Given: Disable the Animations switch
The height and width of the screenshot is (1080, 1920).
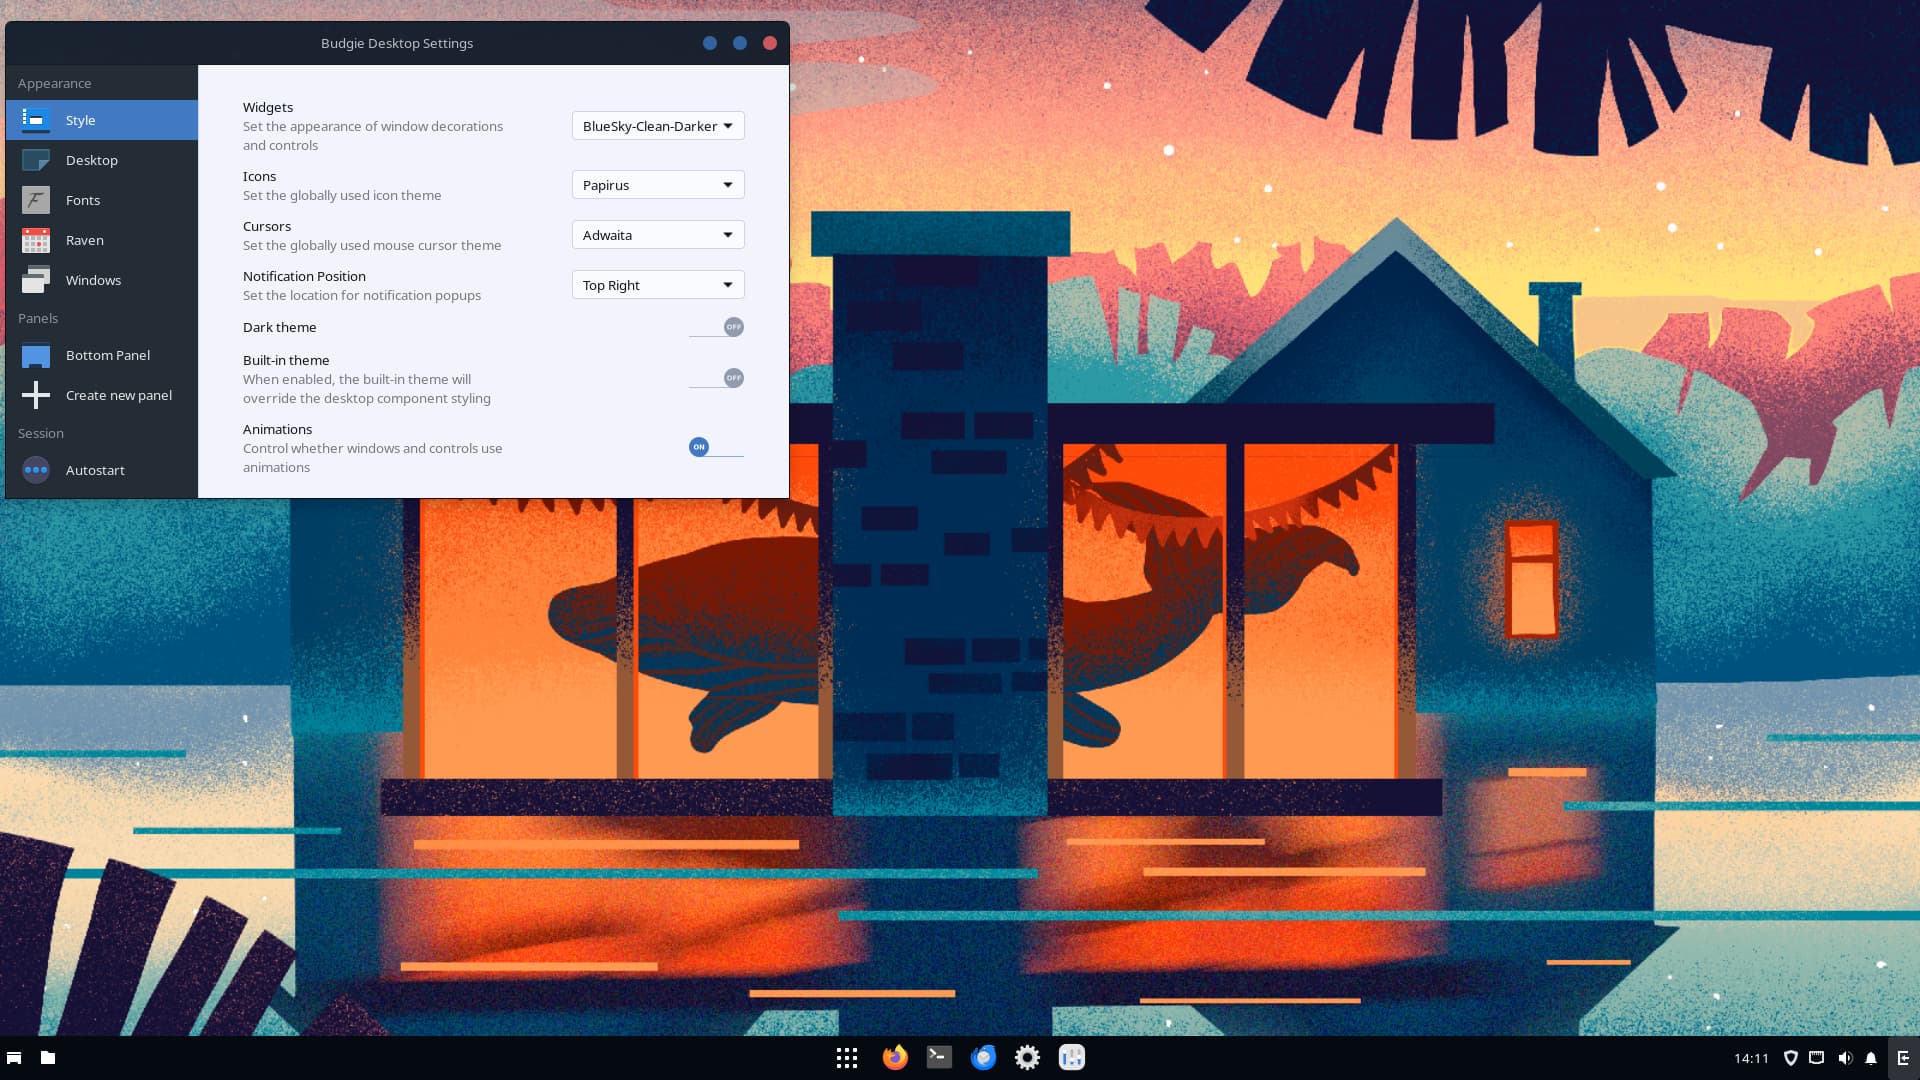Looking at the screenshot, I should [715, 447].
